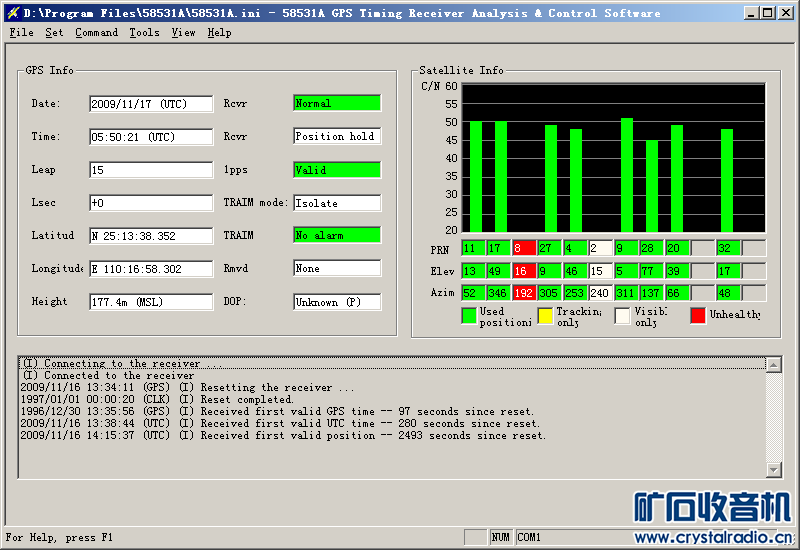Click the white azimuth cell showing 240
Viewport: 800px width, 550px height.
pyautogui.click(x=601, y=293)
